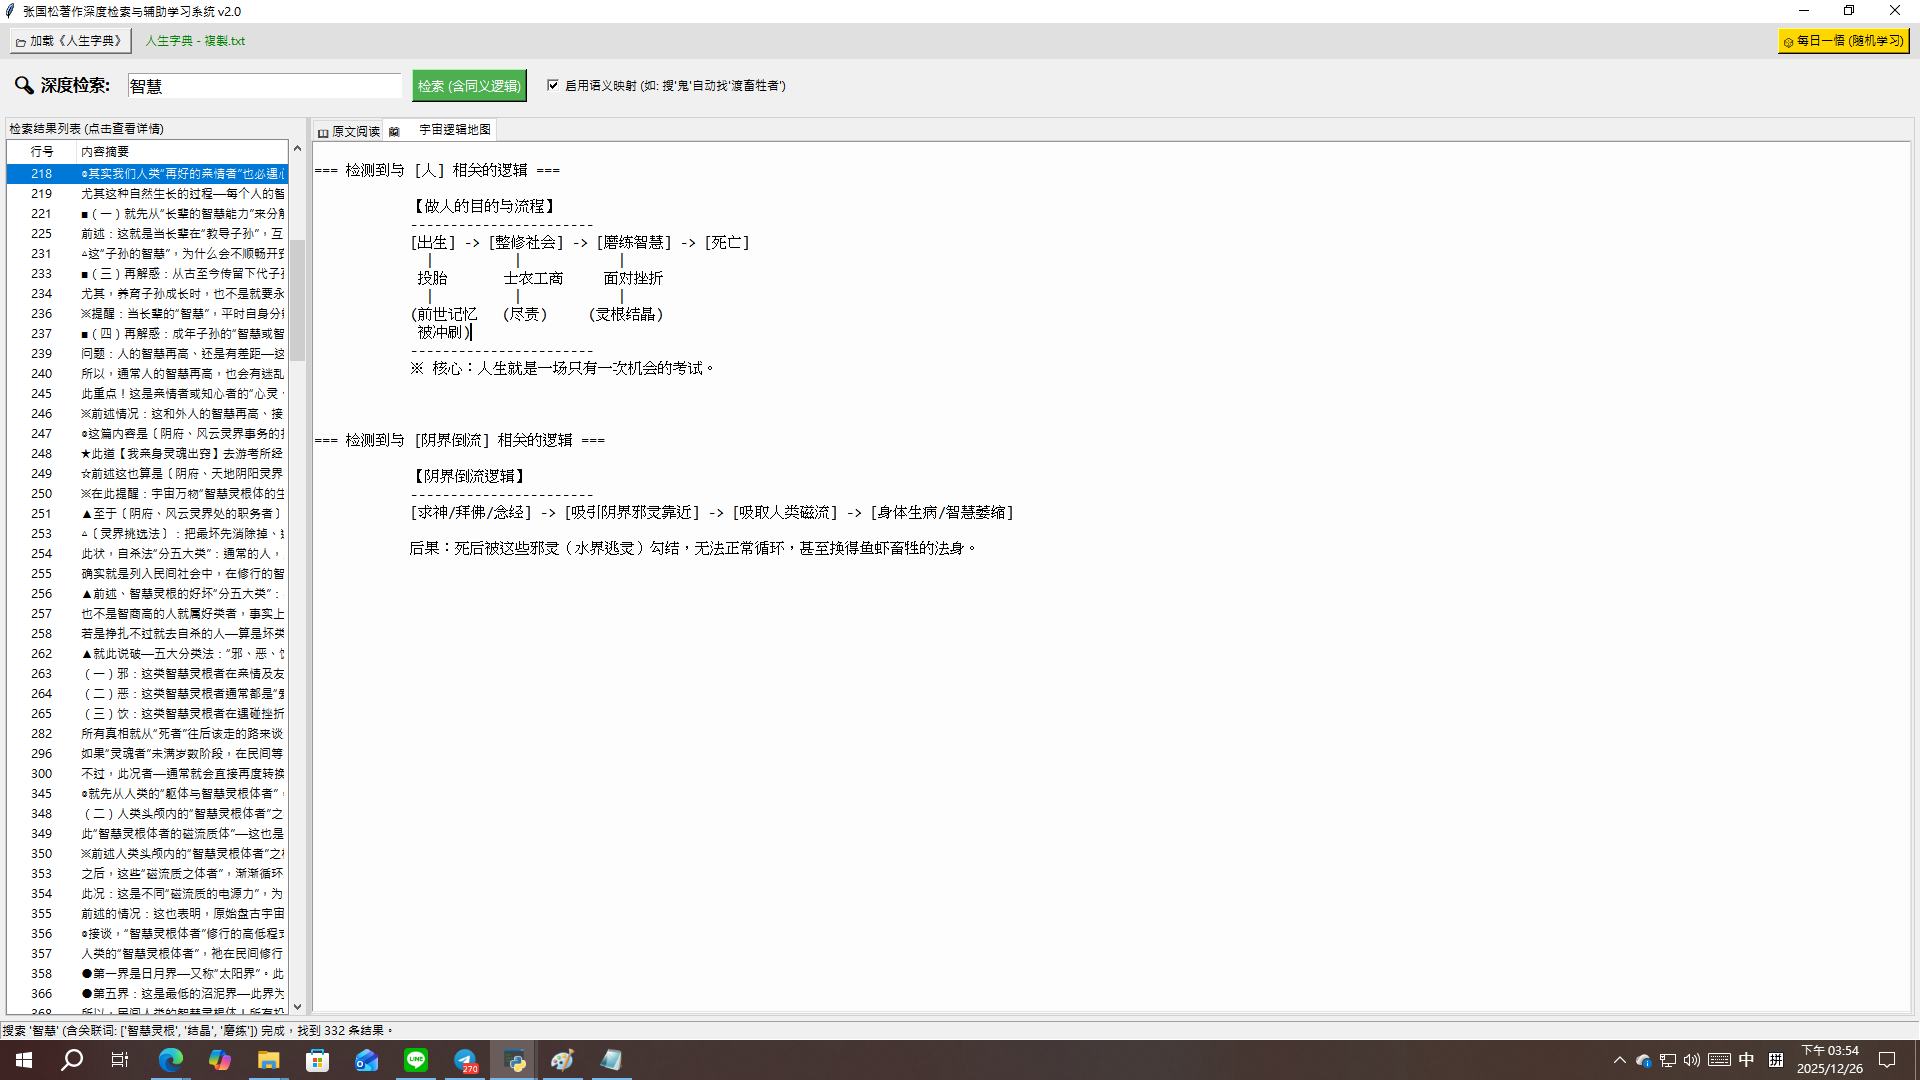The height and width of the screenshot is (1080, 1920).
Task: Show hidden system tray icons
Action: pos(1619,1060)
